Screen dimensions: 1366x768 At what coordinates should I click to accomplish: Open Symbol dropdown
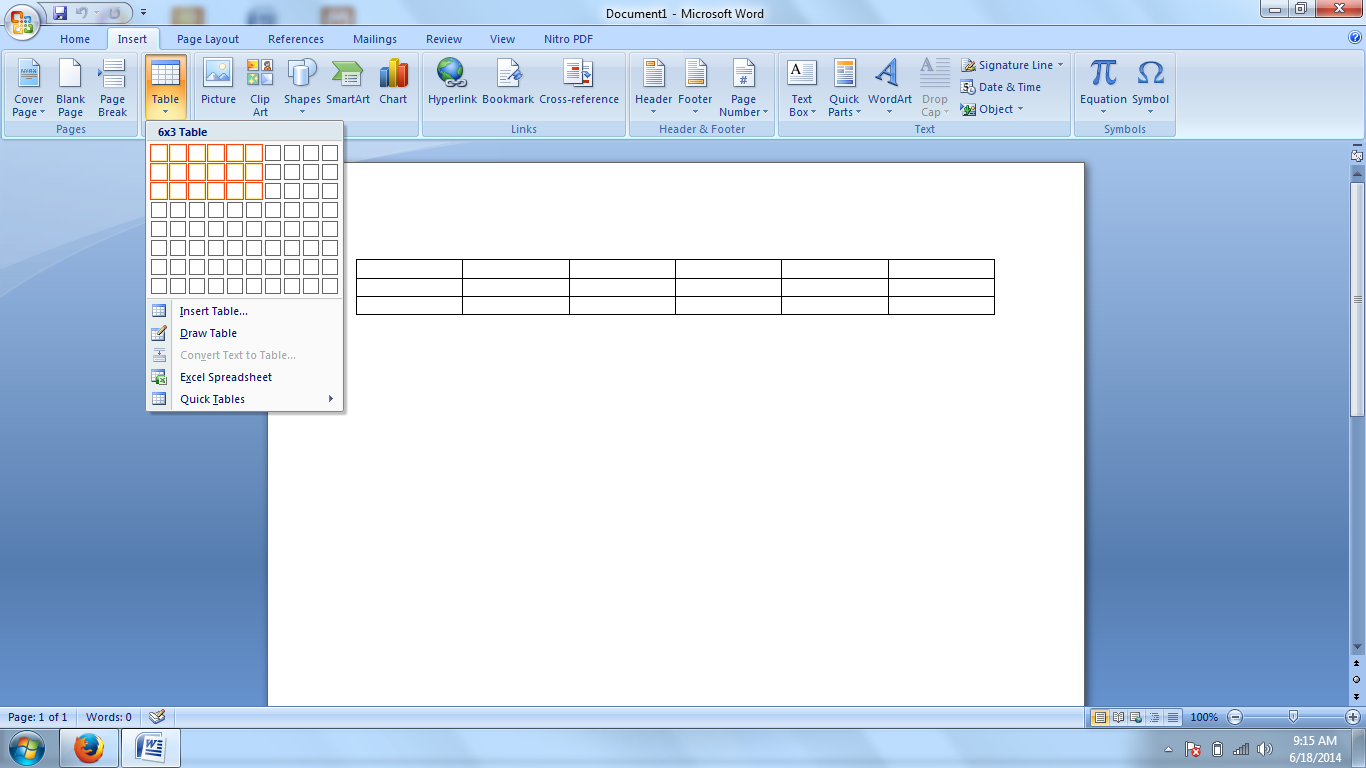tap(1150, 88)
